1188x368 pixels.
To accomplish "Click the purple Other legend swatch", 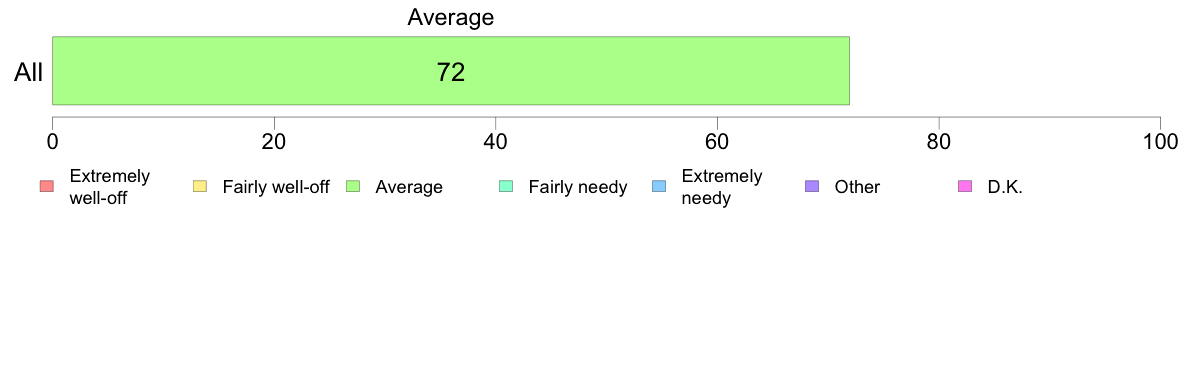I will click(x=812, y=187).
